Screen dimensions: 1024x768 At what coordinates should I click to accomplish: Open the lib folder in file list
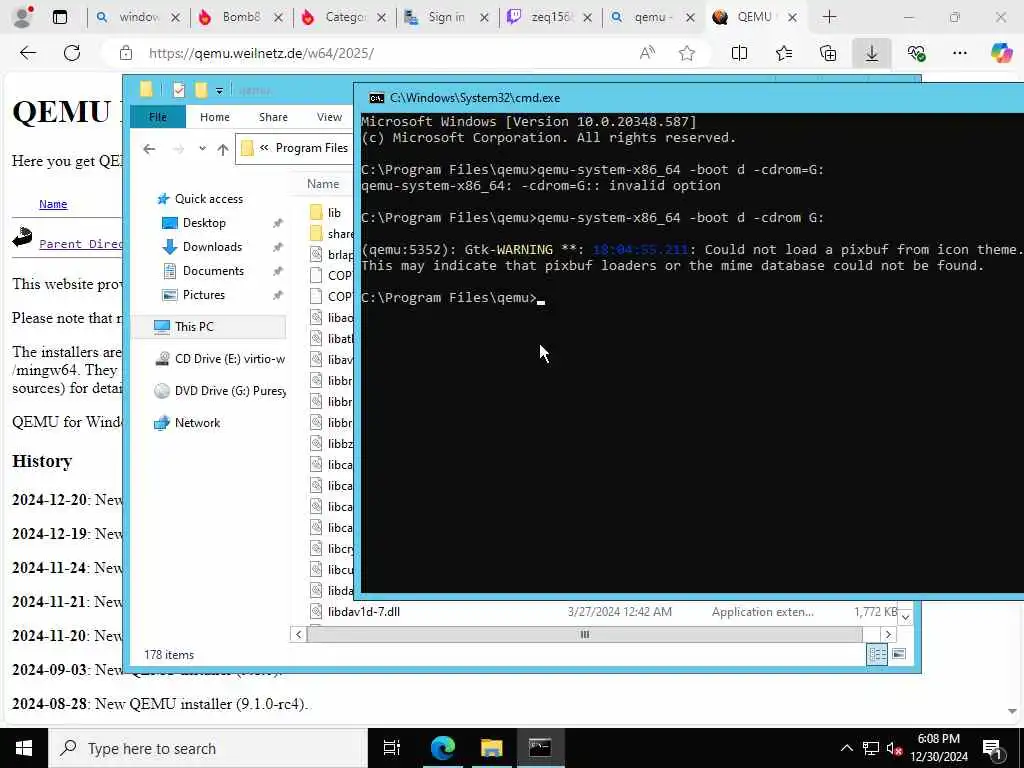click(x=334, y=212)
